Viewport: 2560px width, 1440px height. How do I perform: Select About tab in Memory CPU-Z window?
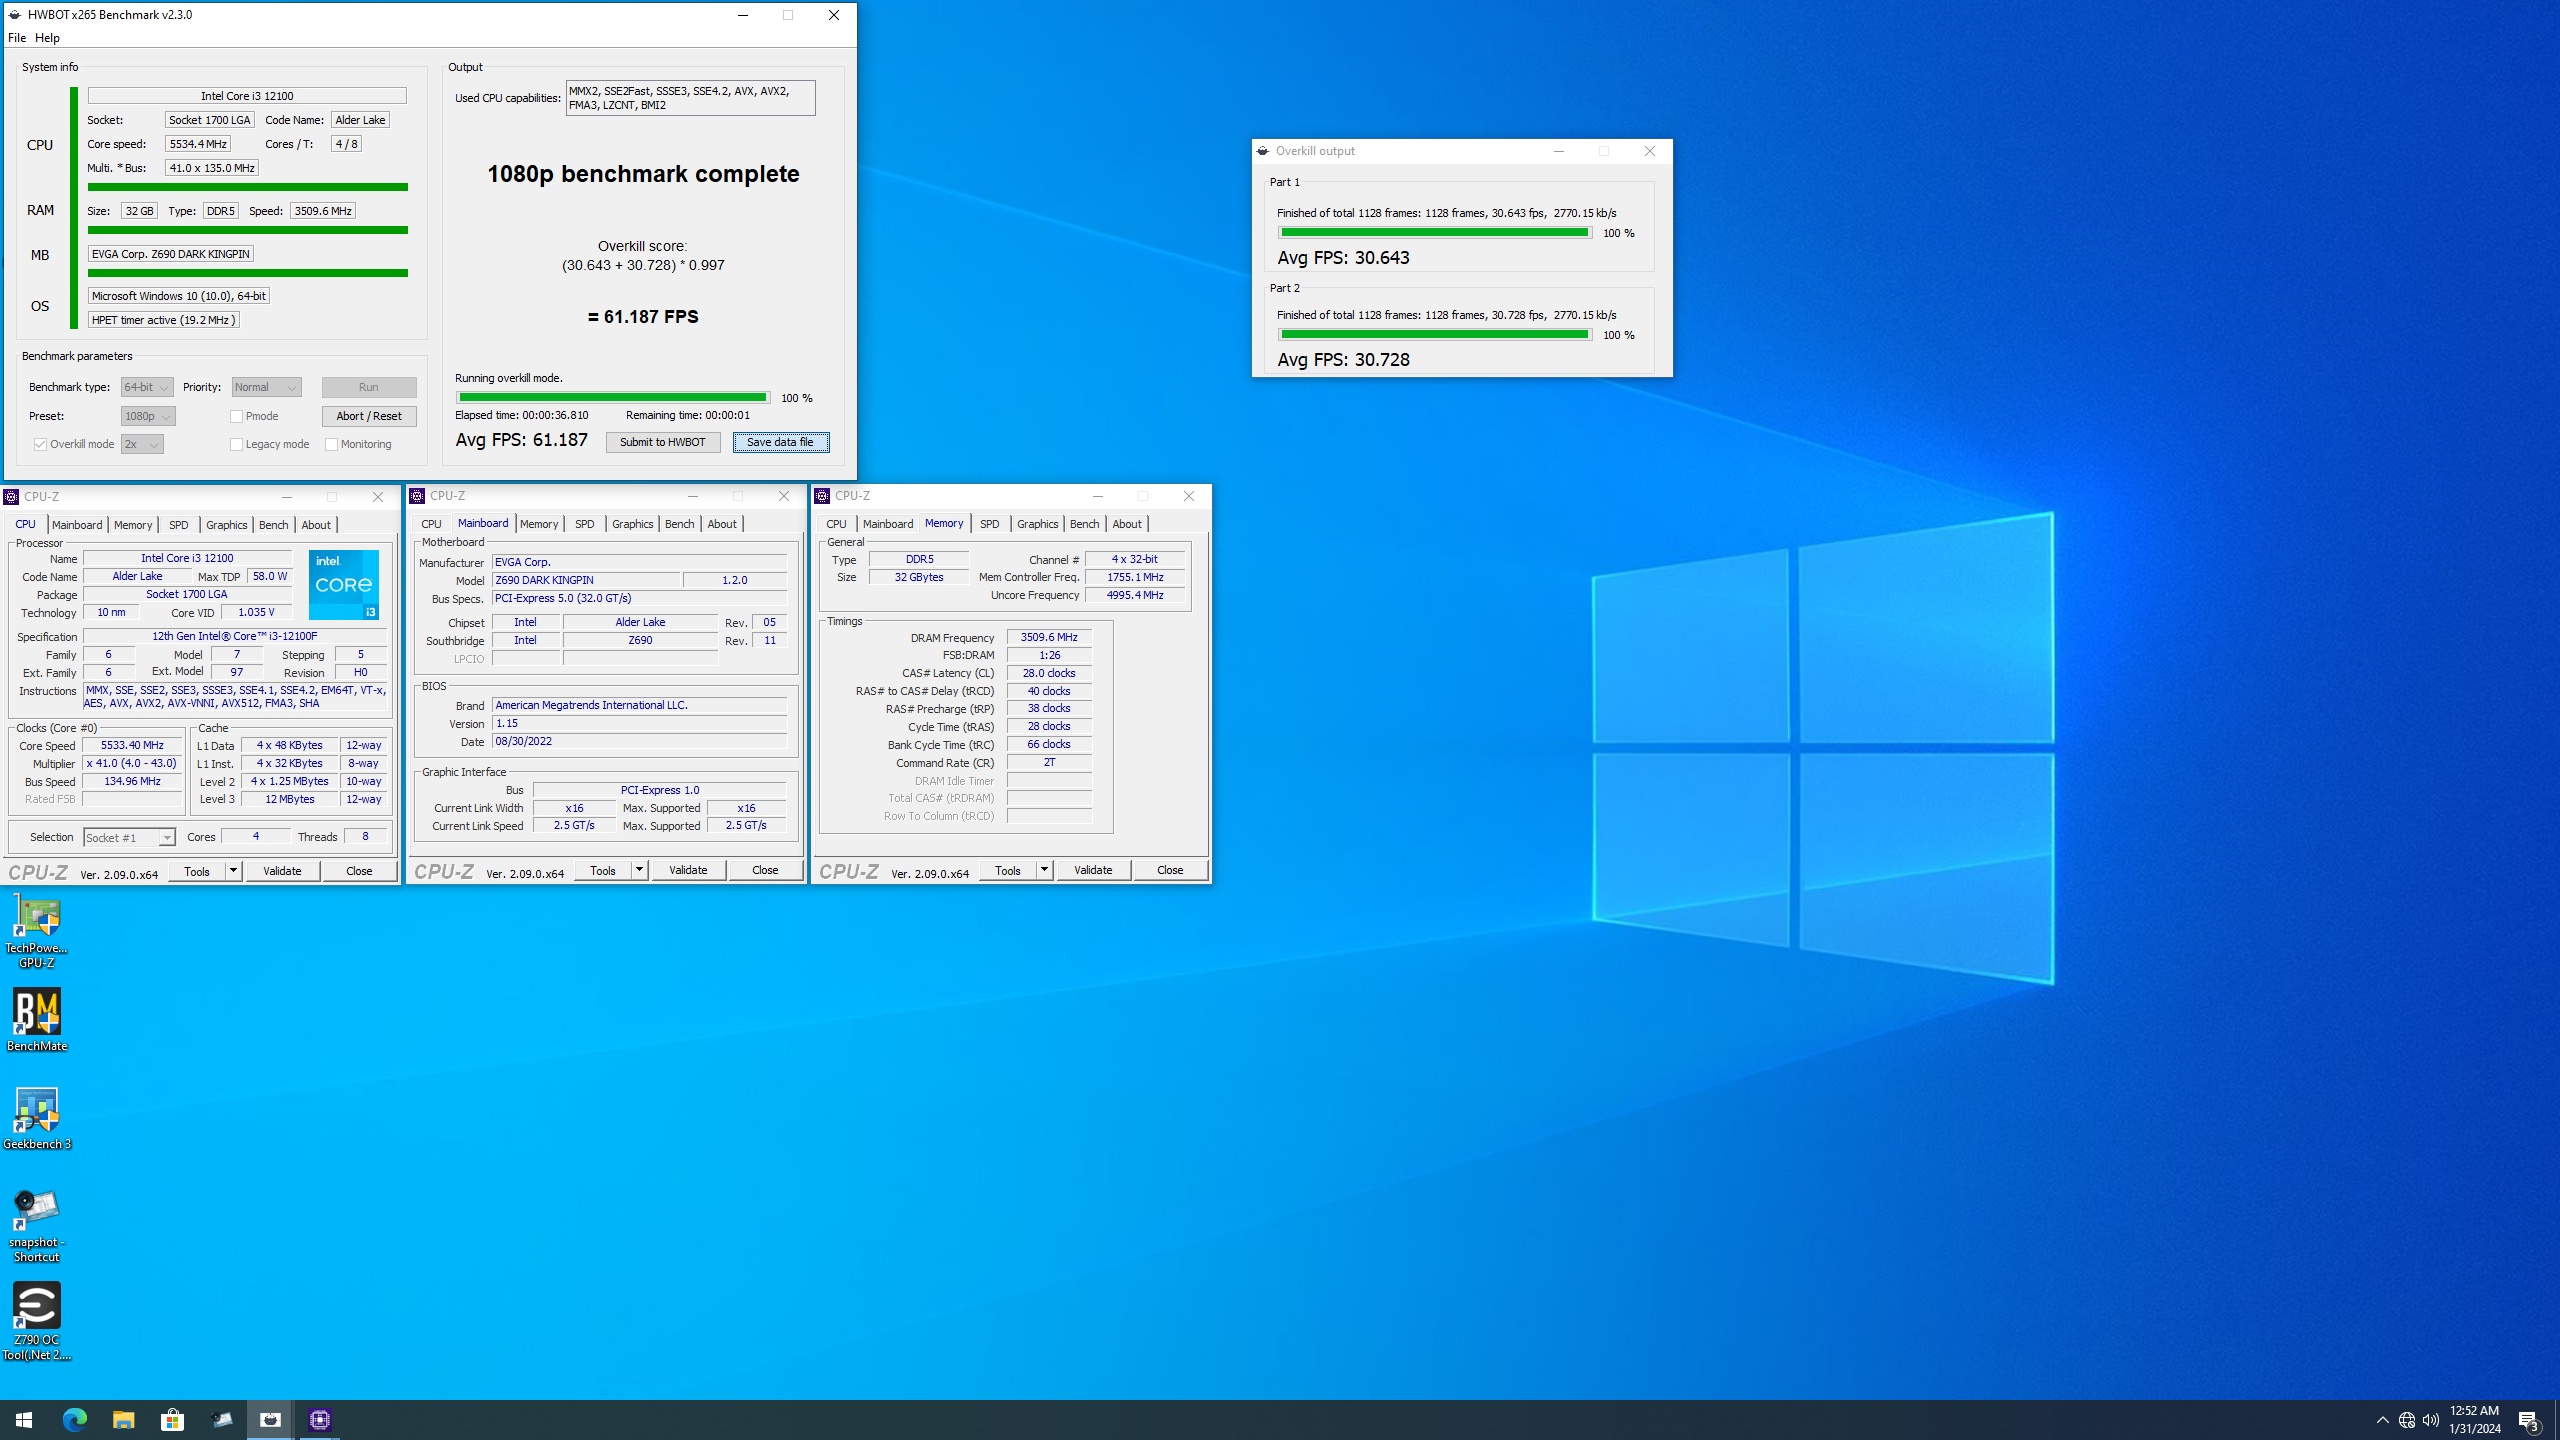1127,524
